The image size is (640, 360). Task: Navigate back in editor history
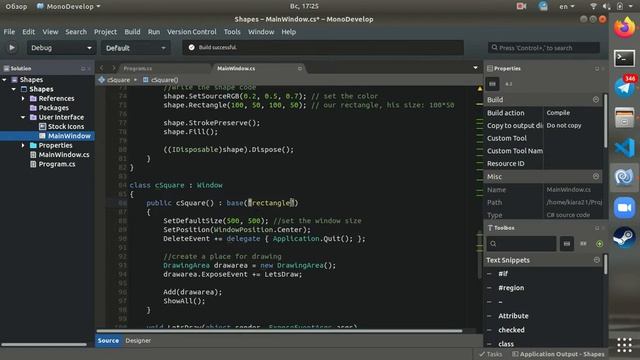tap(102, 68)
